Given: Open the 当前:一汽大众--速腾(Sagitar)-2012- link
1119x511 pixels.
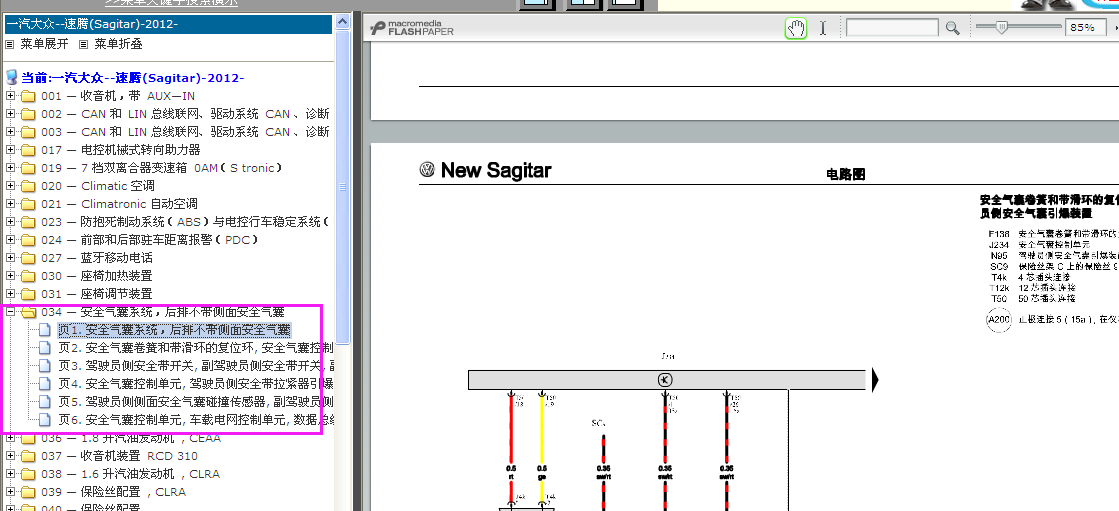Looking at the screenshot, I should [133, 78].
